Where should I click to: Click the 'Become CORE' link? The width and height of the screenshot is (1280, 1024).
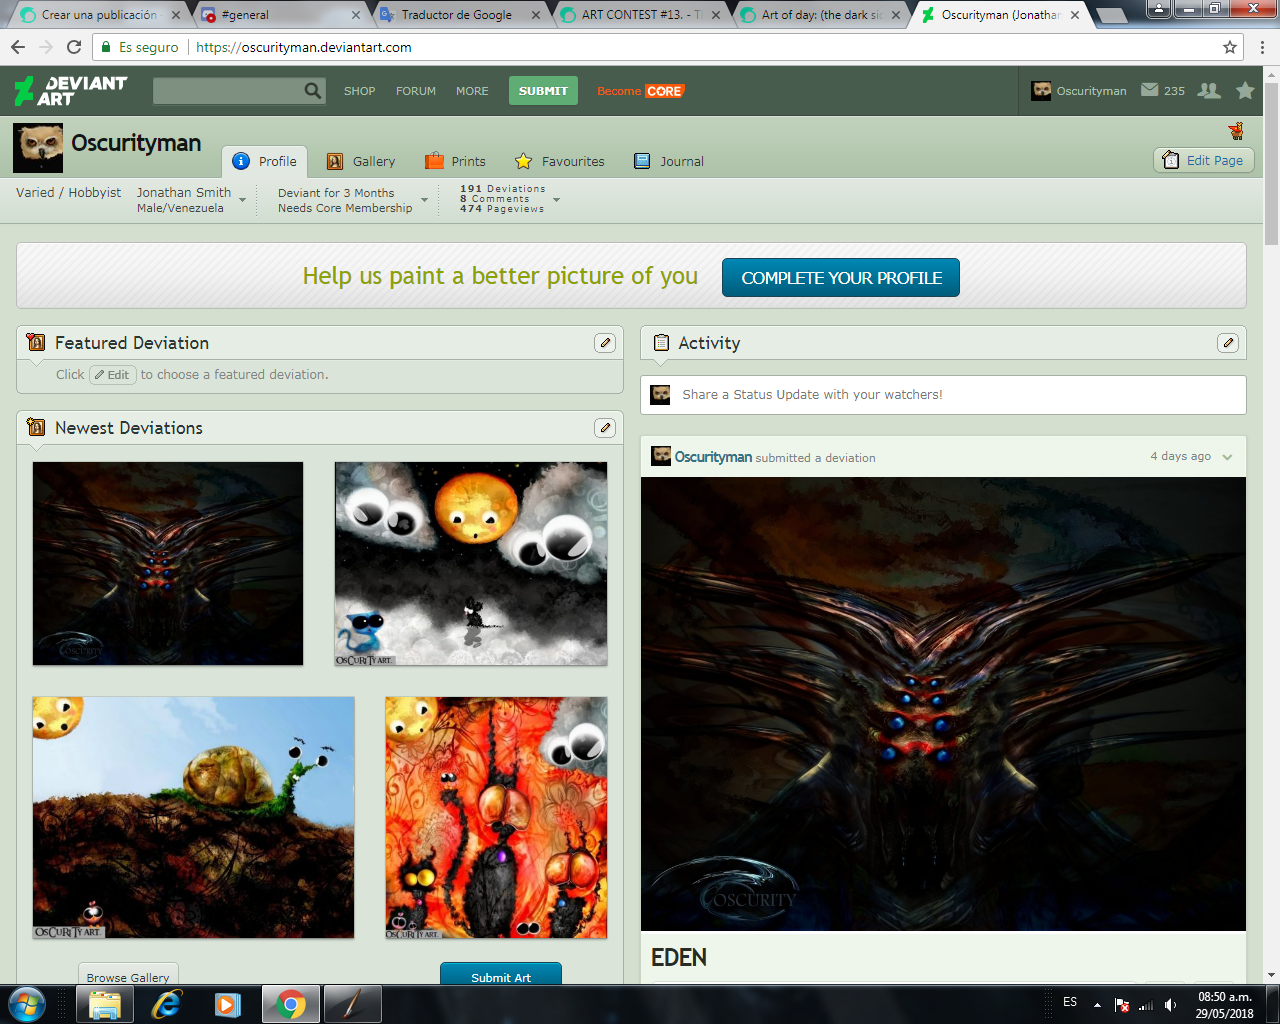coord(640,91)
